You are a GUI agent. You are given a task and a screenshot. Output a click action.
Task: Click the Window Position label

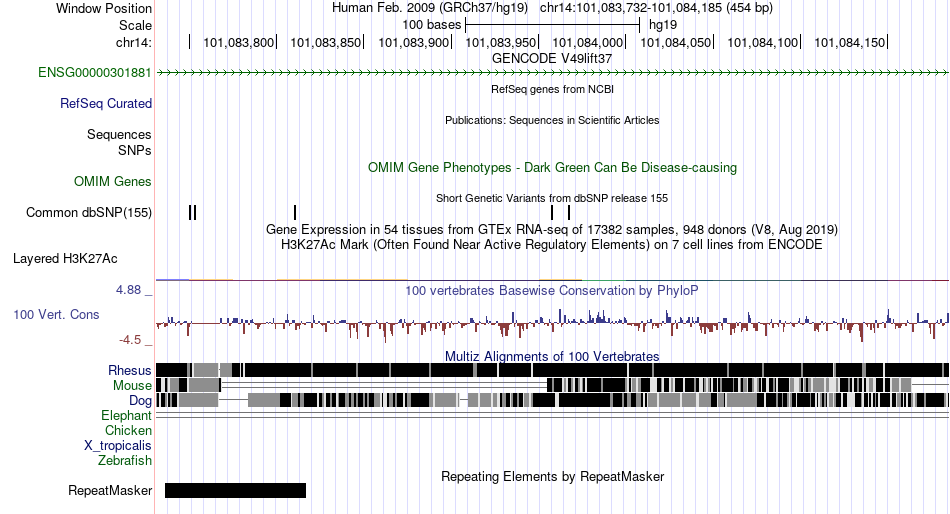coord(104,8)
